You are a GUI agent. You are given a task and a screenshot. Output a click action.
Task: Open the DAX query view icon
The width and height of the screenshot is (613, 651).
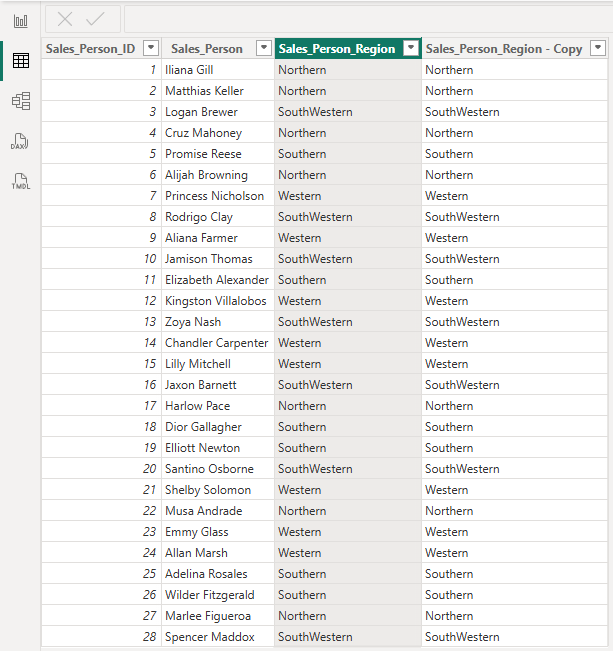coord(20,141)
